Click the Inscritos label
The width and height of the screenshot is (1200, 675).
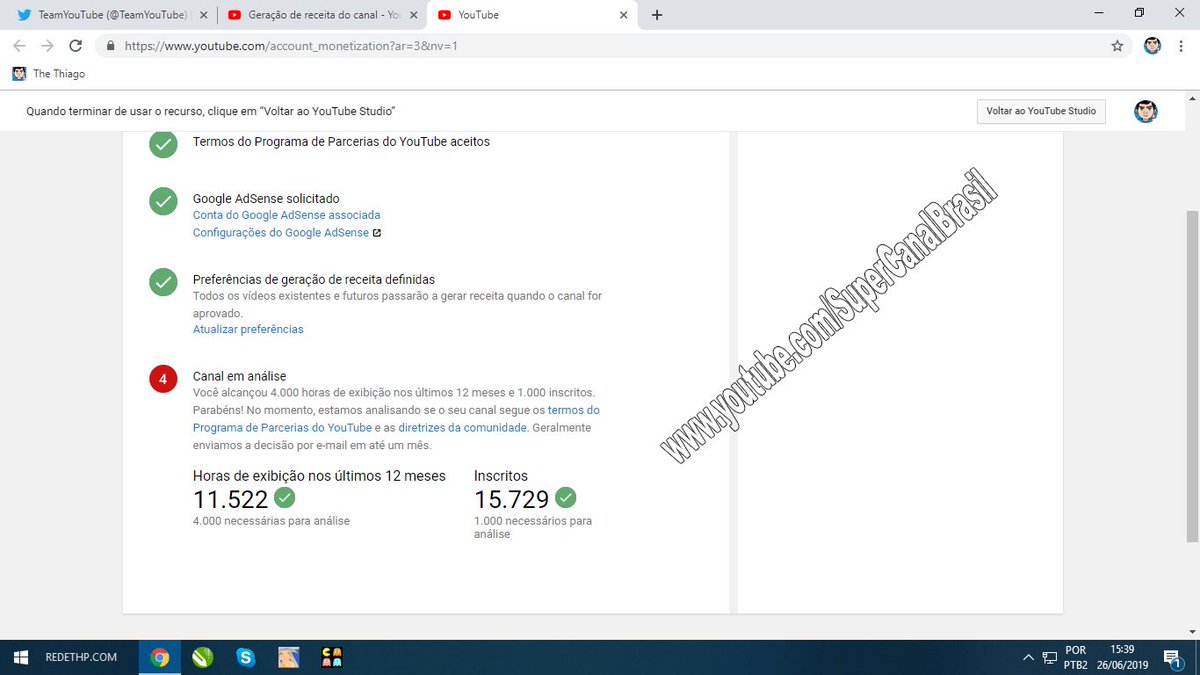501,476
